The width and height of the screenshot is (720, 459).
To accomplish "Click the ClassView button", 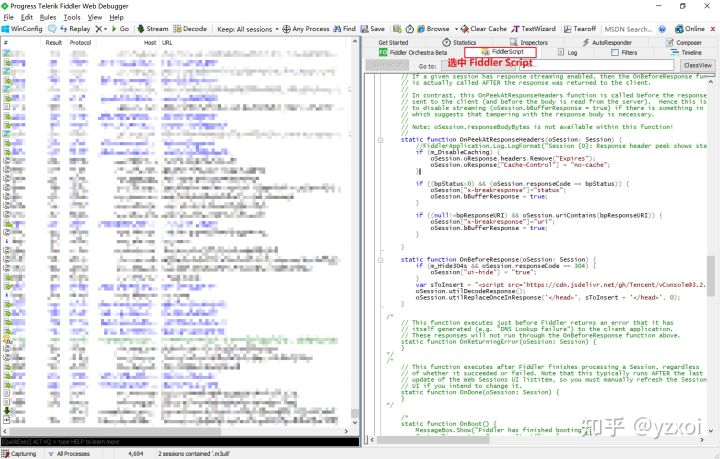I will pyautogui.click(x=698, y=65).
